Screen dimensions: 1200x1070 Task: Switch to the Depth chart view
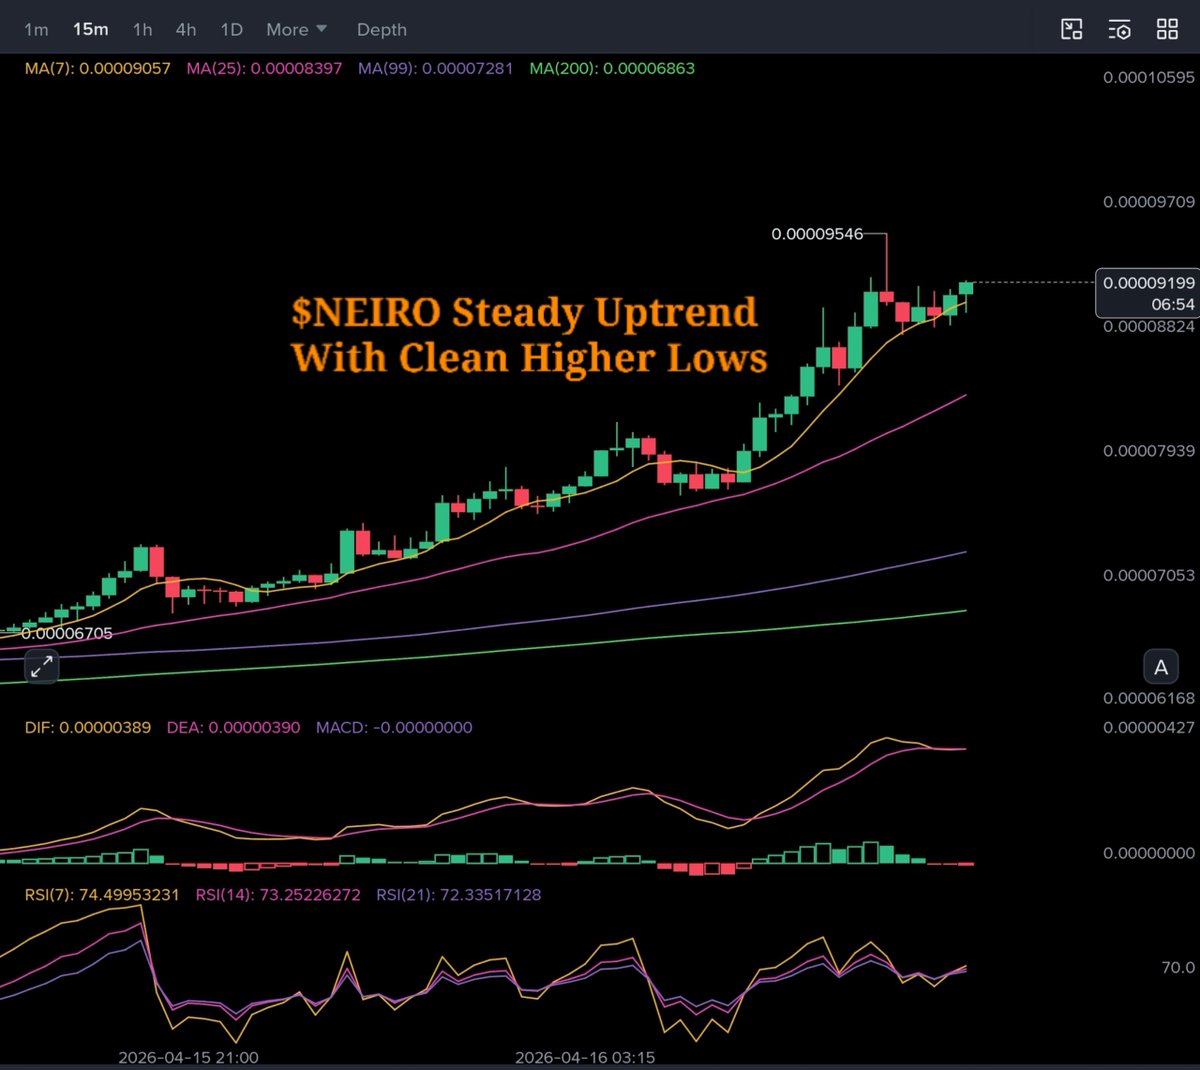pos(382,29)
